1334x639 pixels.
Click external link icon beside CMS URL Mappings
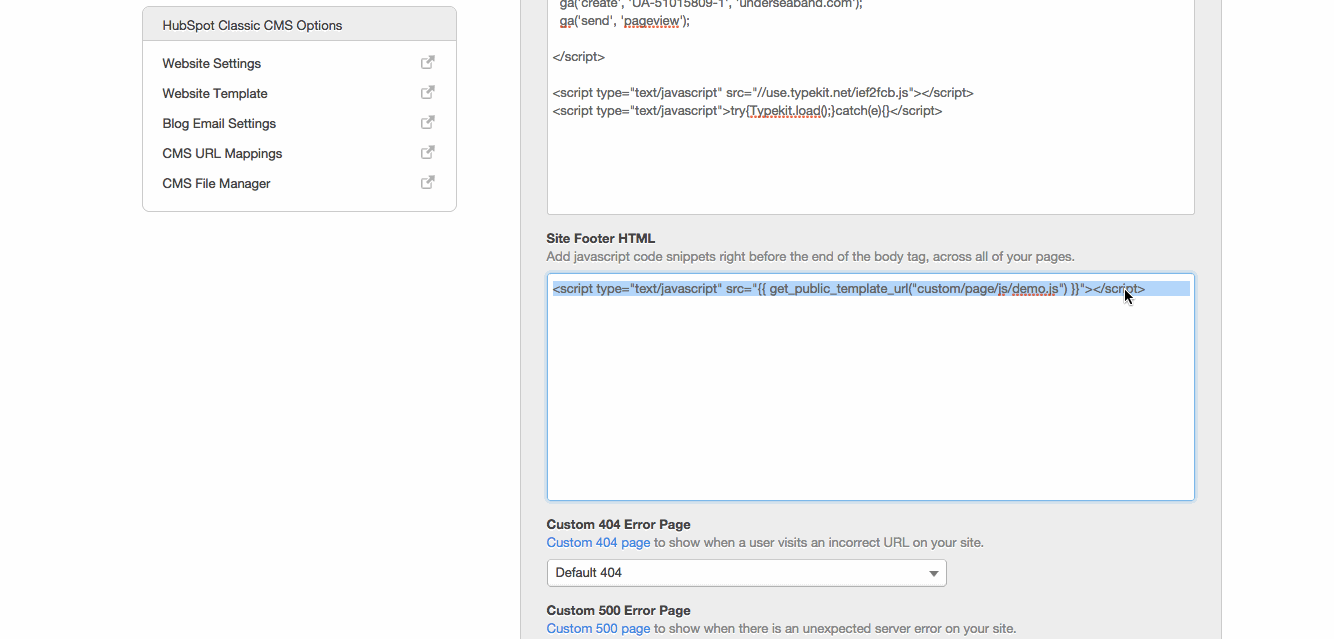427,153
